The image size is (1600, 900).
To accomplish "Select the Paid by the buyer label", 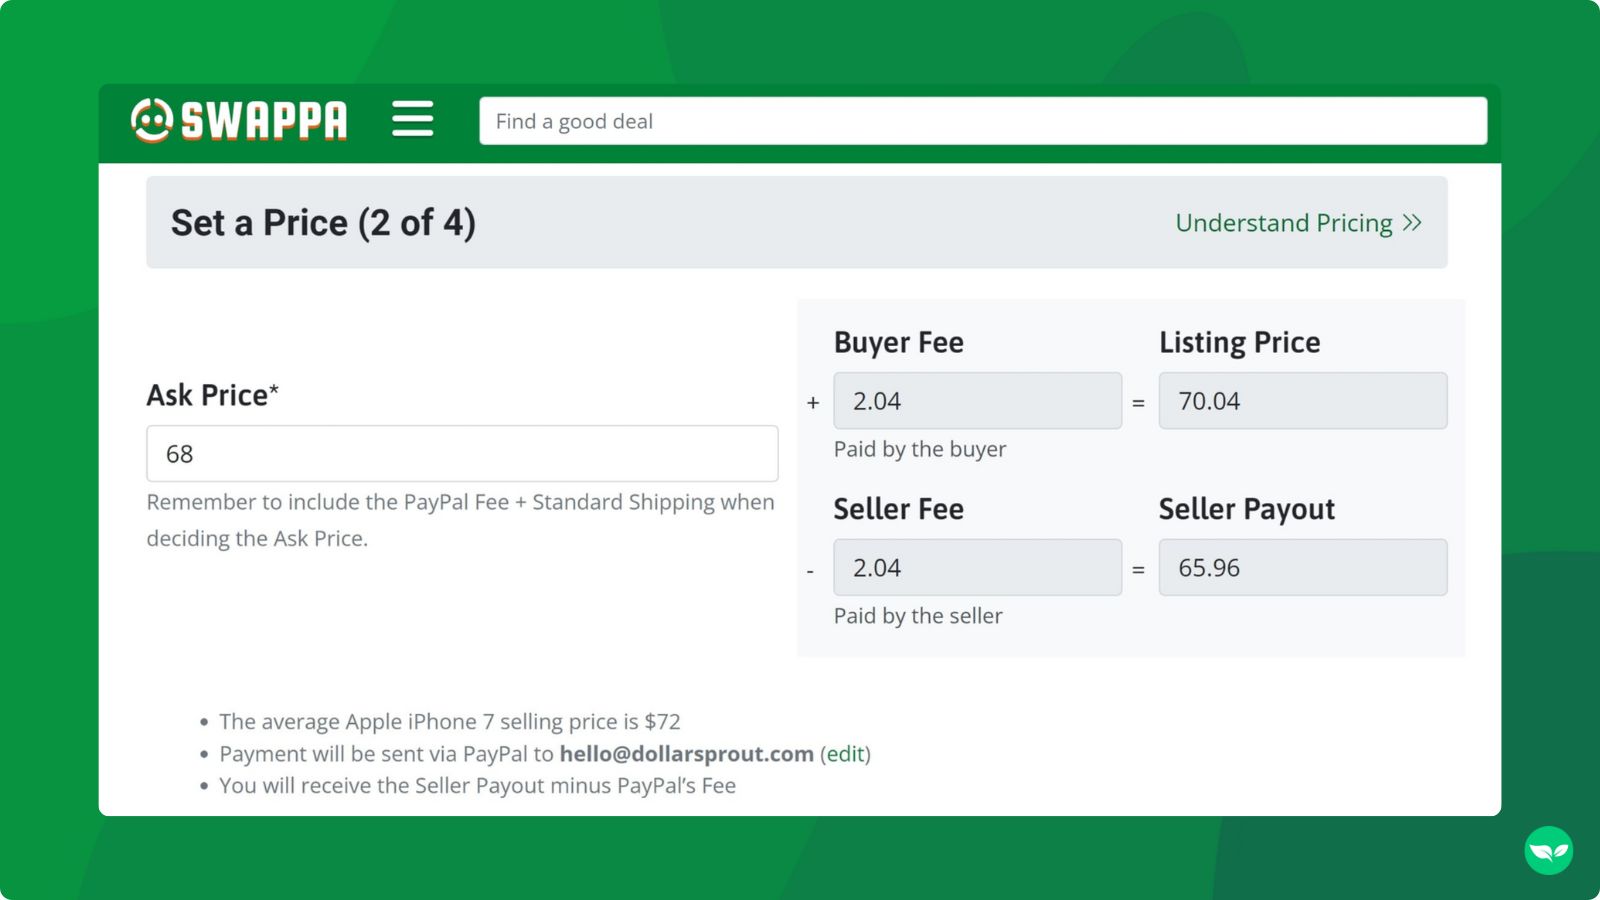I will click(x=919, y=449).
